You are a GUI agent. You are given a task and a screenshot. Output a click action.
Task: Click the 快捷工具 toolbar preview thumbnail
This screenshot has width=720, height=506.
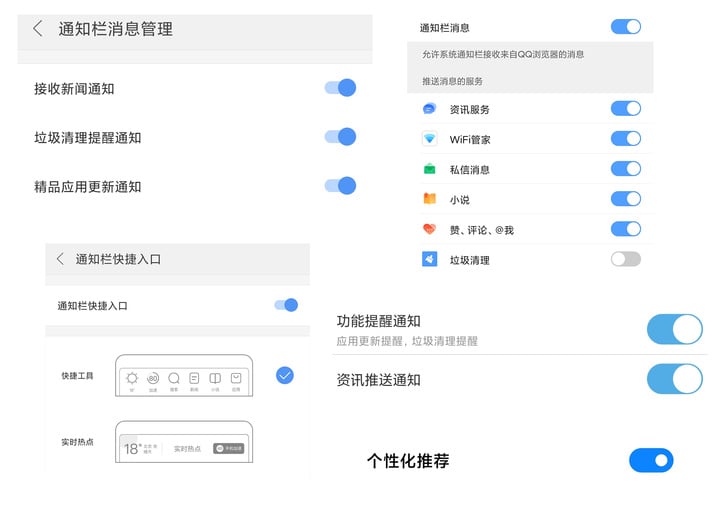tap(184, 375)
